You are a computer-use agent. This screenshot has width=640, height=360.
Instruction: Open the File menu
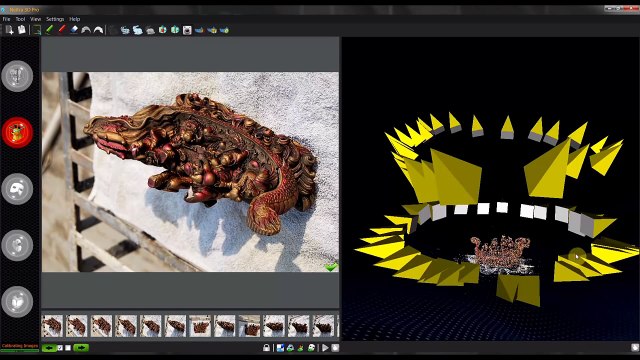(7, 19)
